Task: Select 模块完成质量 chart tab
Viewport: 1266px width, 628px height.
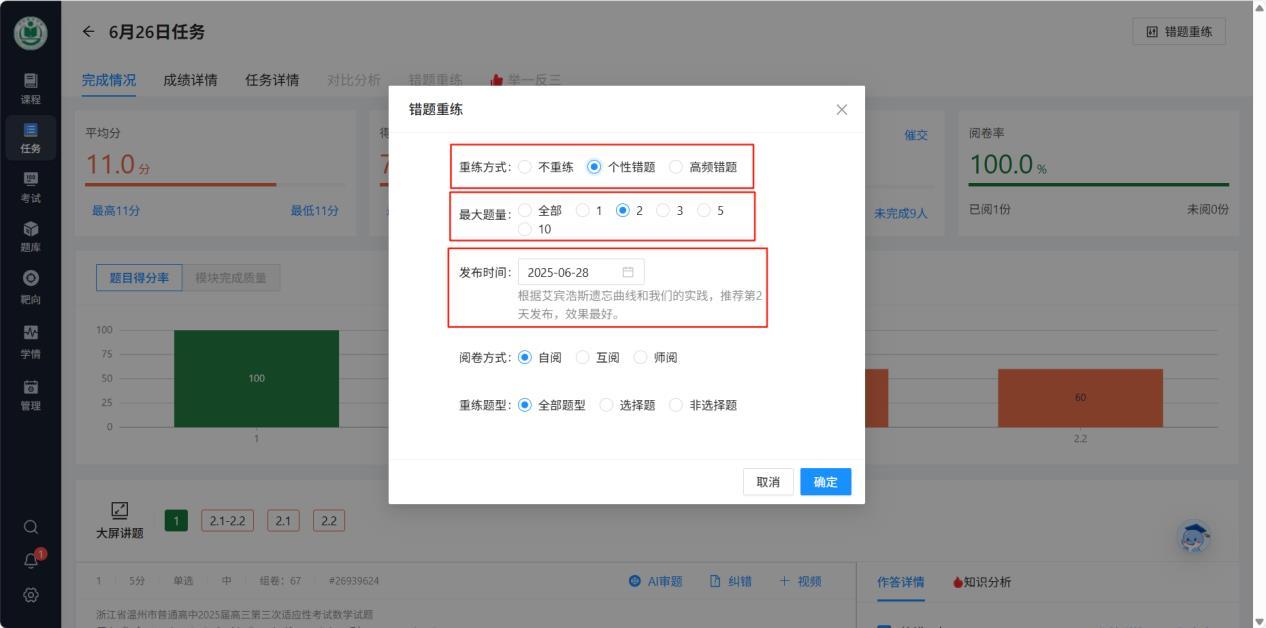Action: pos(231,278)
